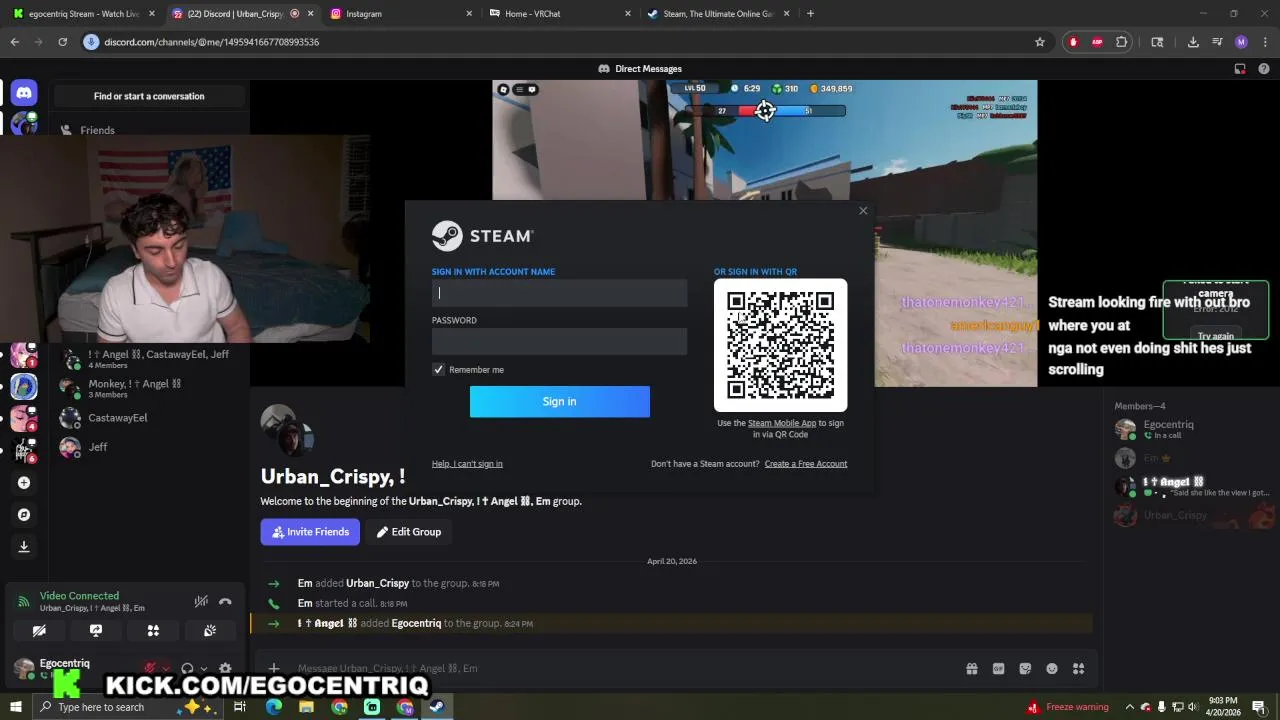This screenshot has width=1280, height=720.
Task: Click the Steam Sign in button
Action: pyautogui.click(x=559, y=401)
